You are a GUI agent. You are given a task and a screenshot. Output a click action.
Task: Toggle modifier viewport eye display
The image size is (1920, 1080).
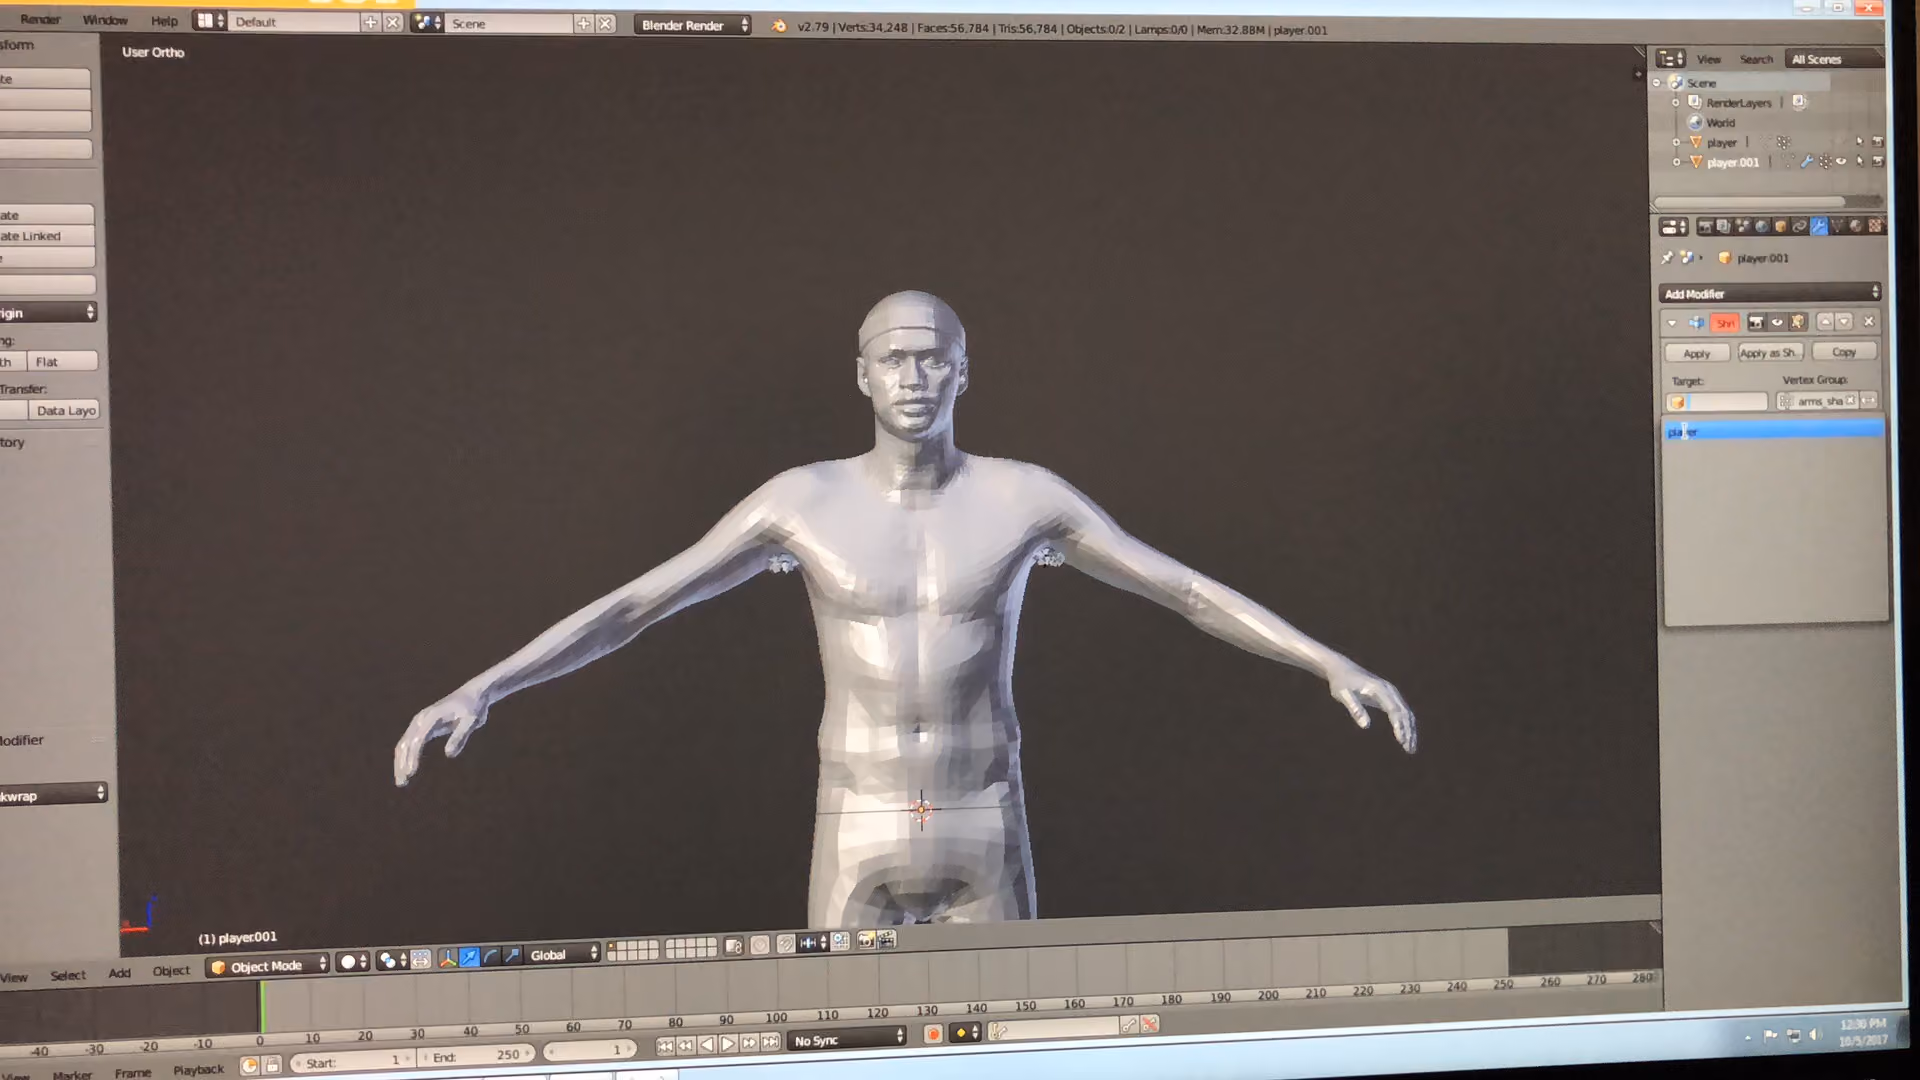(x=1777, y=322)
